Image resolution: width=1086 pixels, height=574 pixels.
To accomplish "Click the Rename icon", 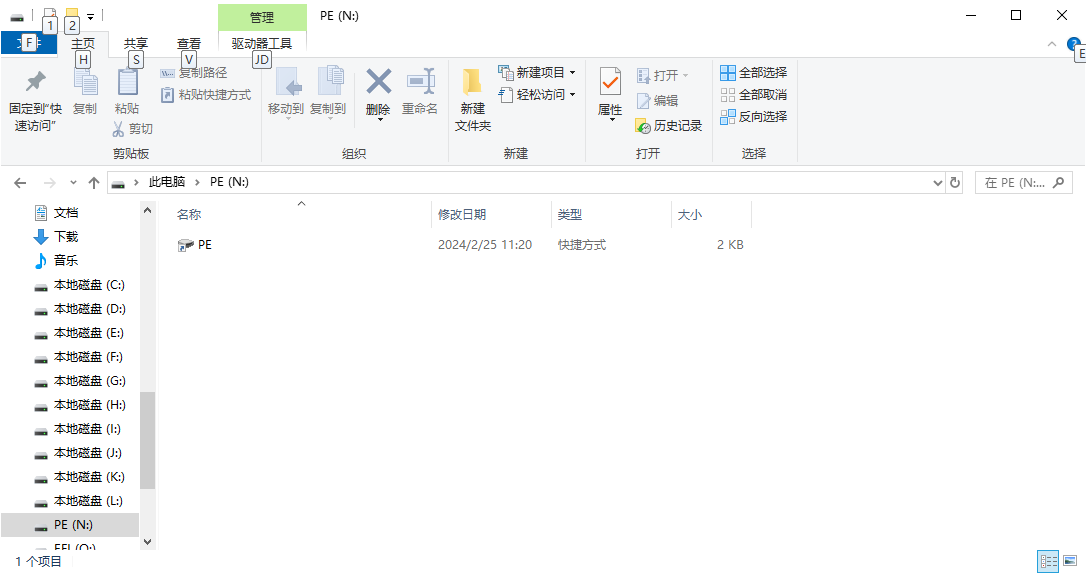I will 420,82.
